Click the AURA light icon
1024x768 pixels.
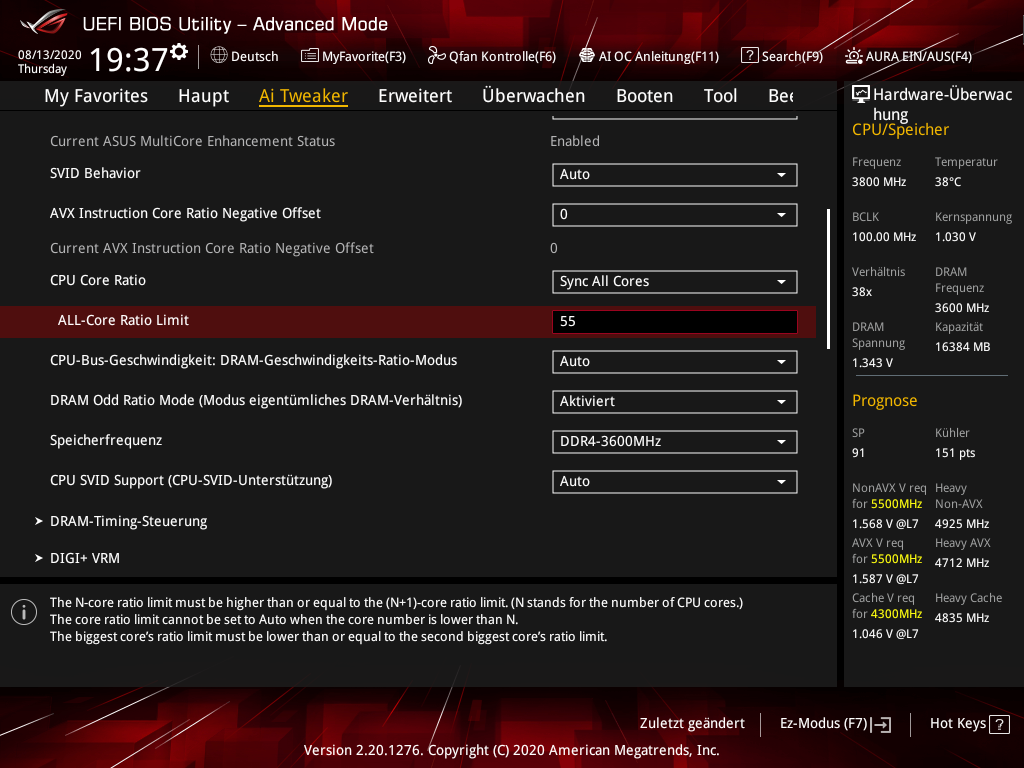(x=853, y=56)
